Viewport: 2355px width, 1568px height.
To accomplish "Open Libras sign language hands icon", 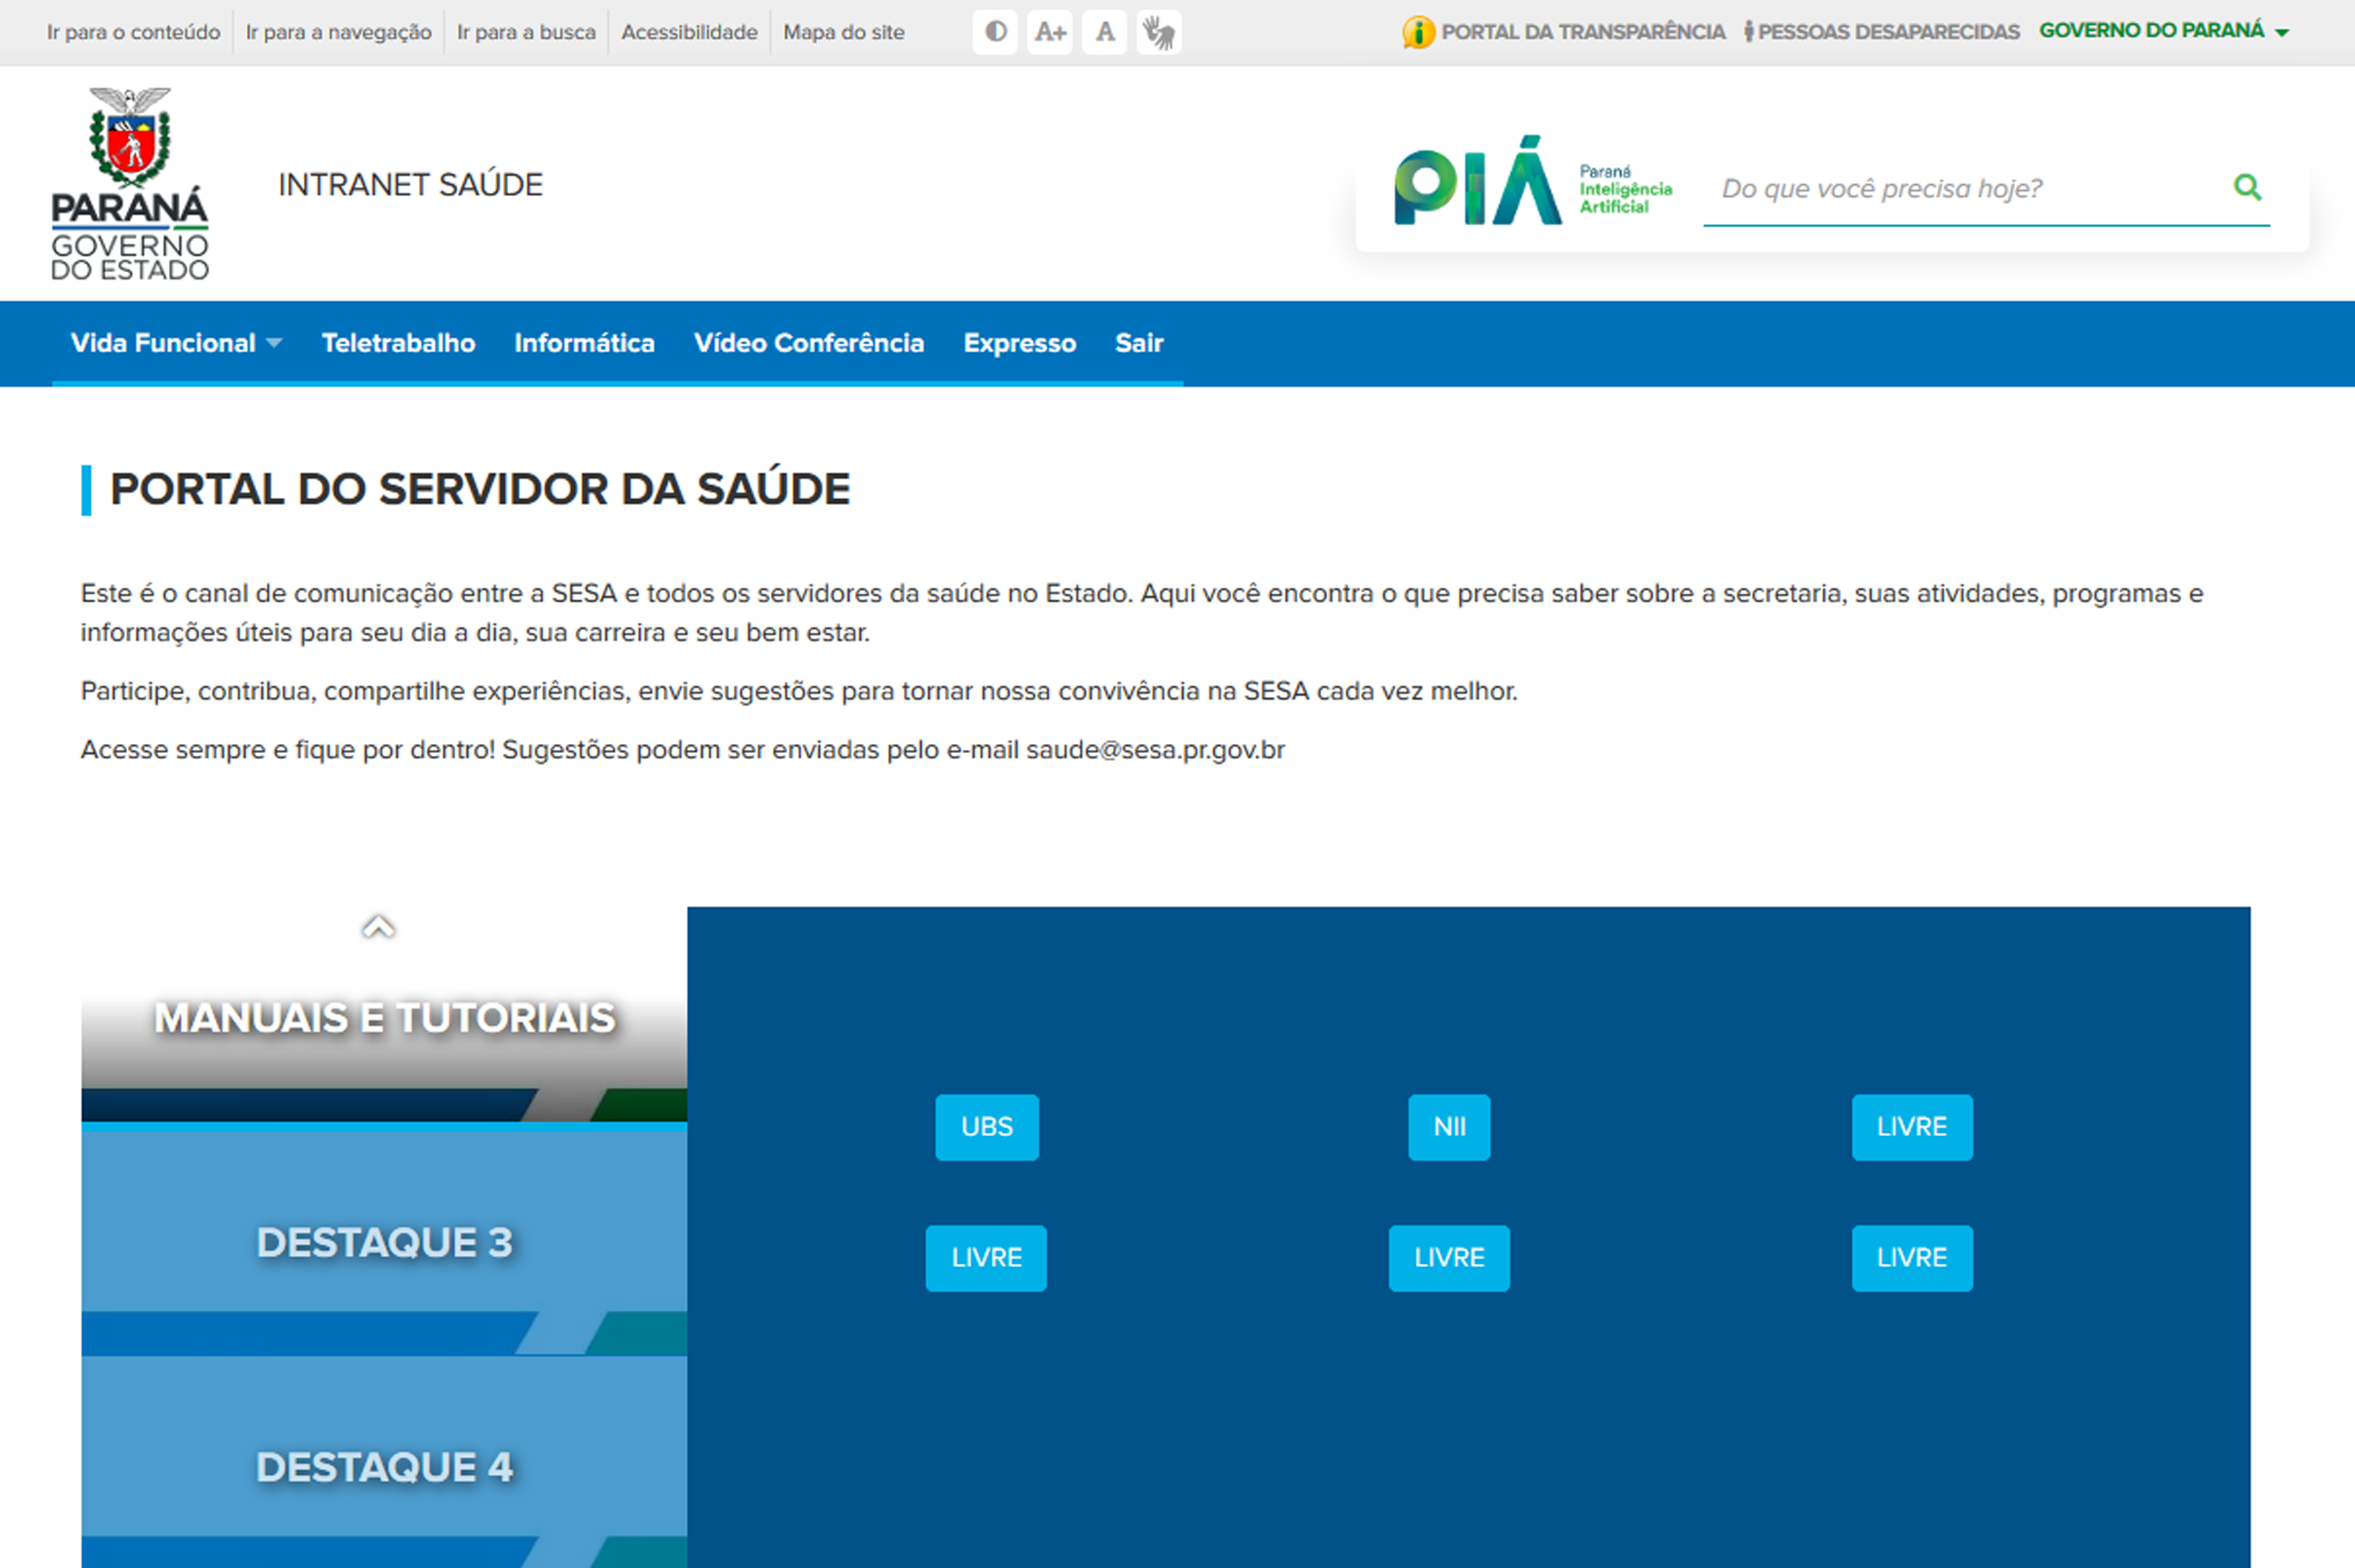I will (1159, 32).
